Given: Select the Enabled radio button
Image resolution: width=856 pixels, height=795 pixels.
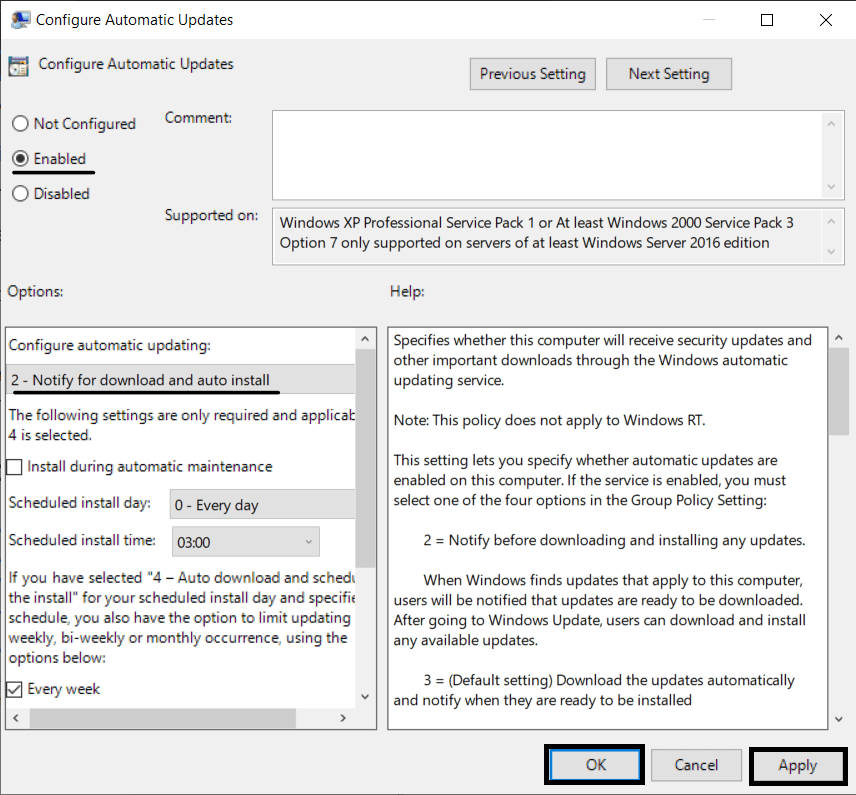Looking at the screenshot, I should click(x=20, y=158).
